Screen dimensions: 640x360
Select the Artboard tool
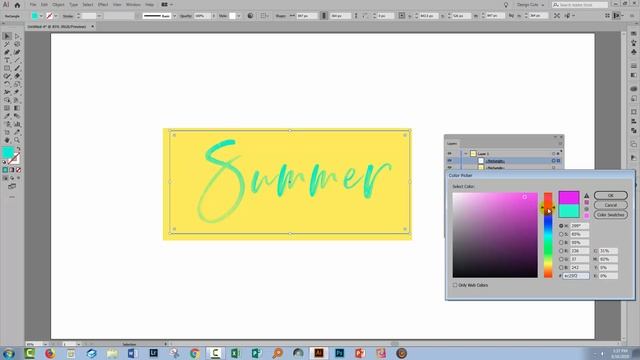tap(7, 132)
